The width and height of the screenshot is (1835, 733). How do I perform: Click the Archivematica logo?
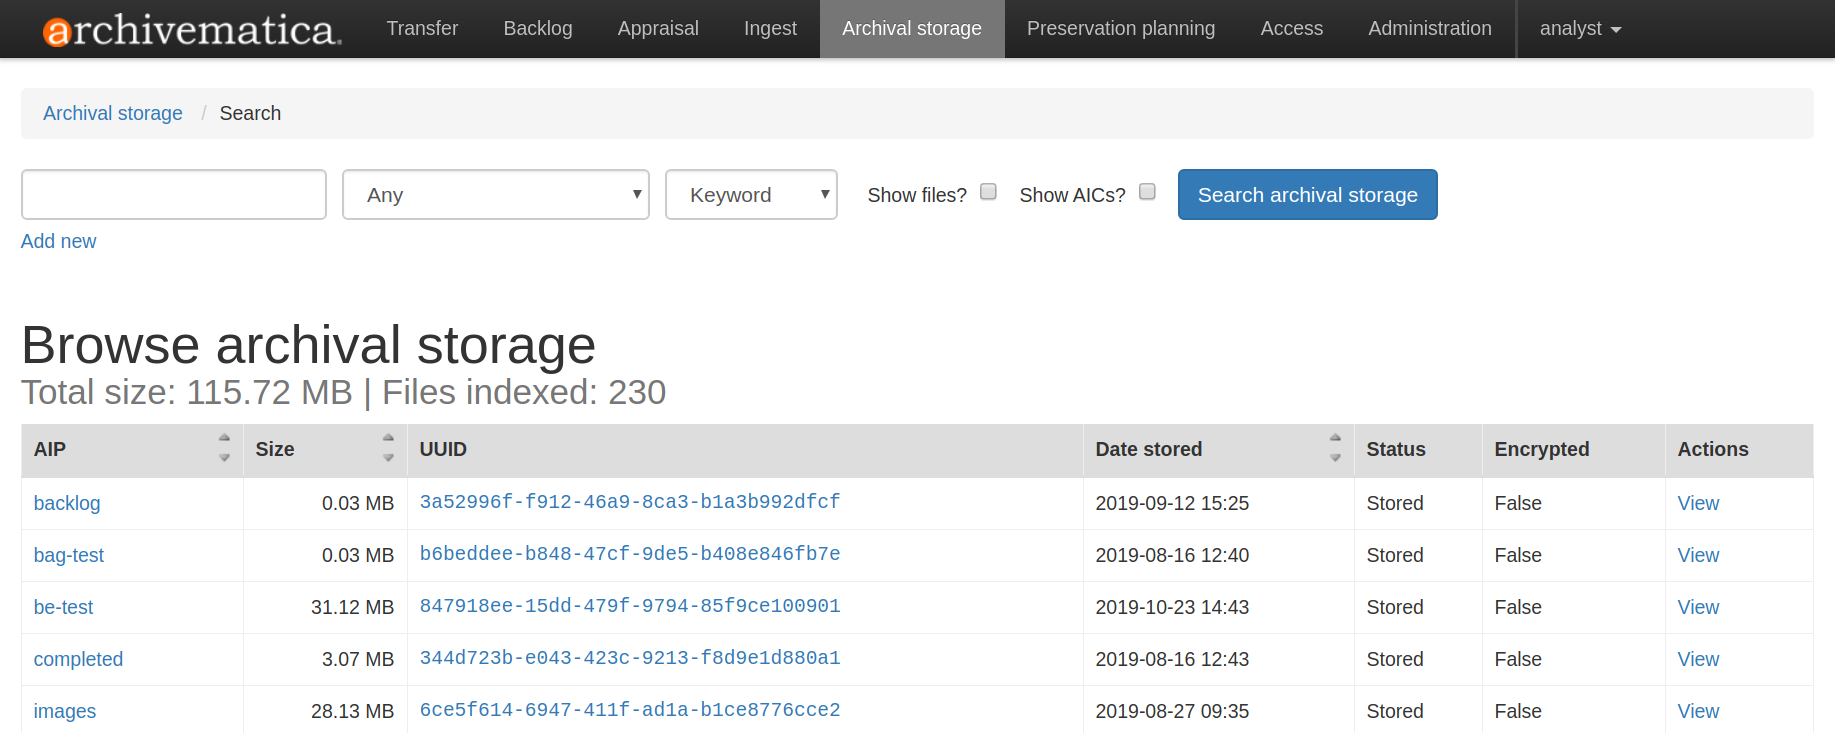click(x=192, y=30)
